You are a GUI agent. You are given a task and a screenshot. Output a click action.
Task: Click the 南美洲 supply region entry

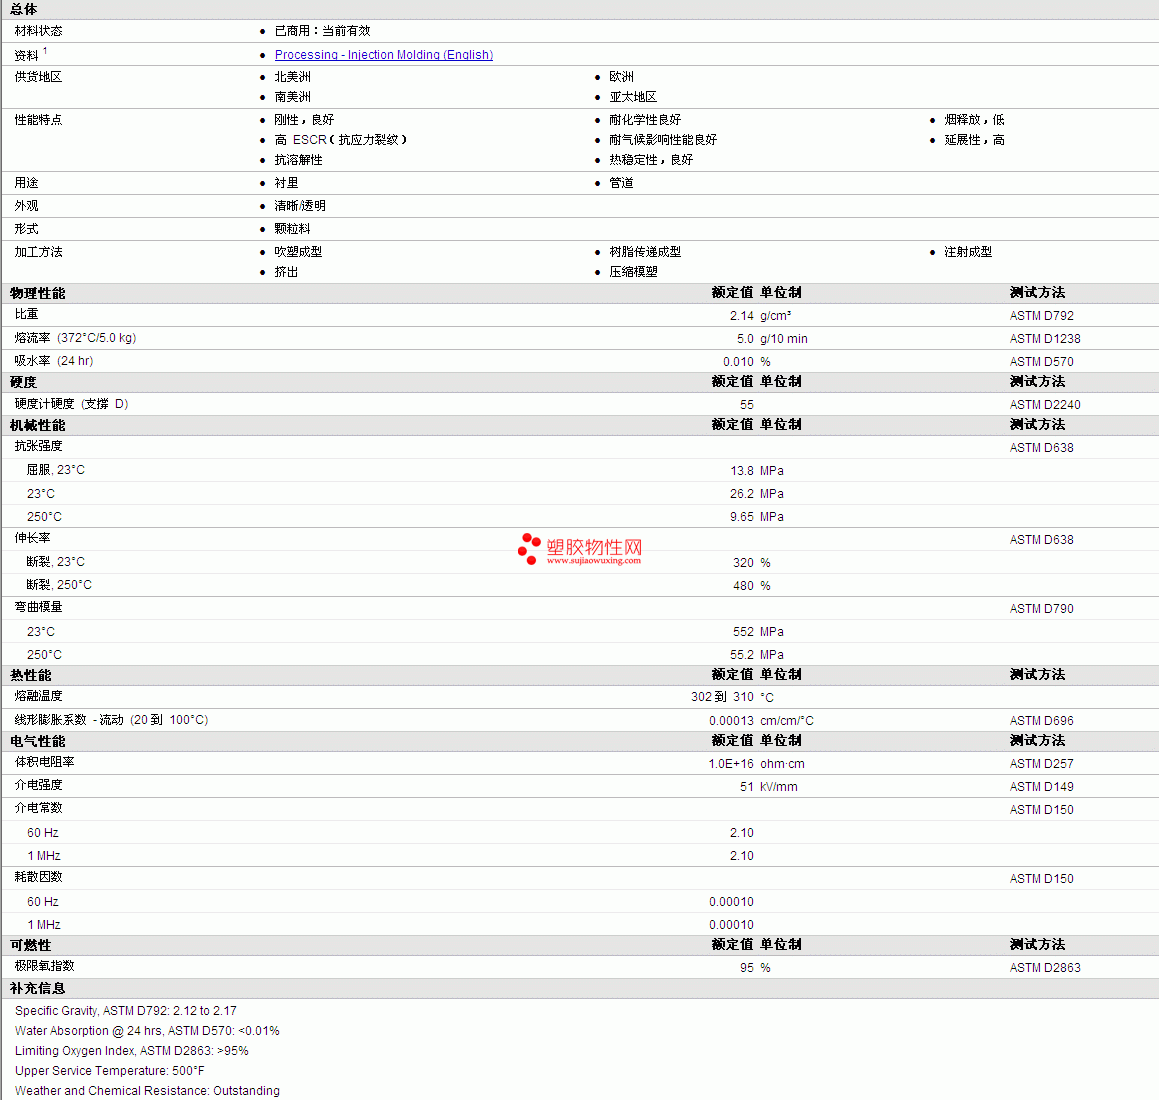293,97
